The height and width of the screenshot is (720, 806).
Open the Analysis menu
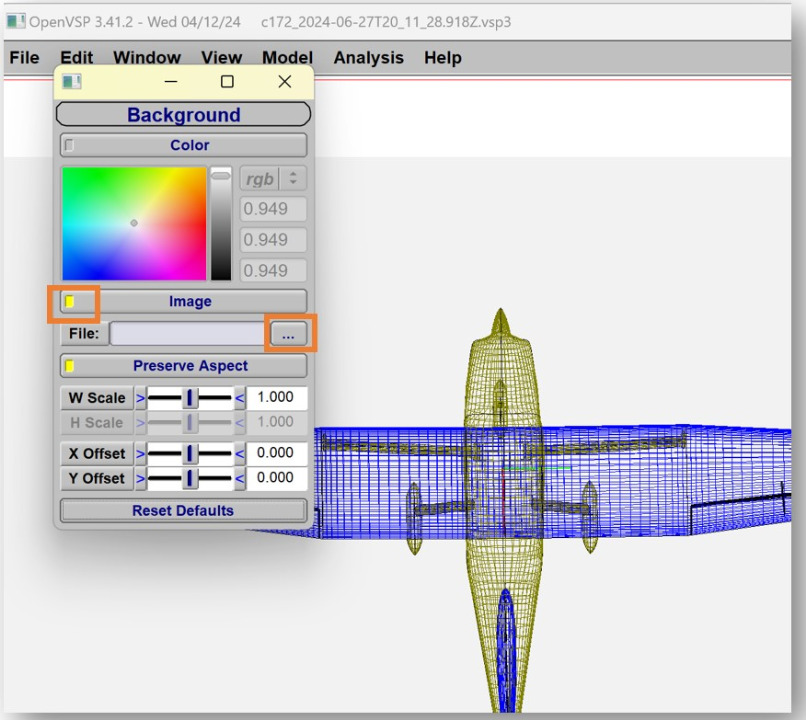[x=368, y=58]
